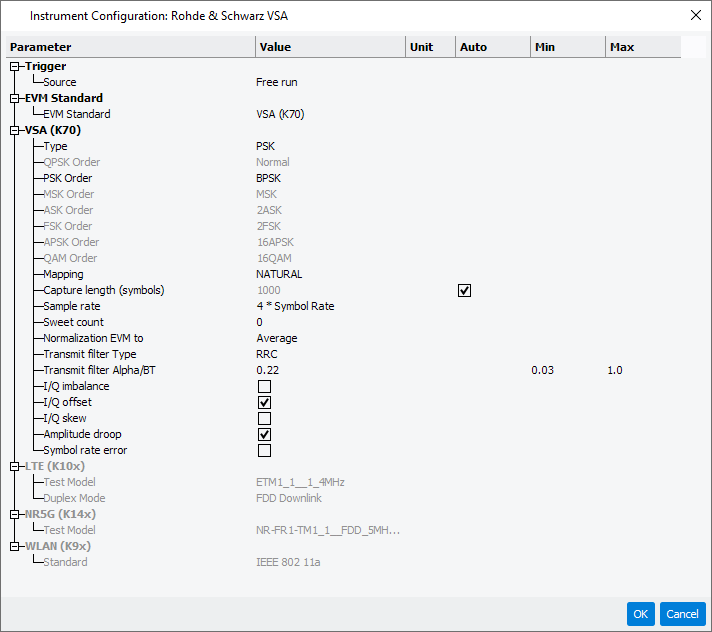Click the FSK Order value '2FSK'
The width and height of the screenshot is (712, 632).
tap(269, 226)
